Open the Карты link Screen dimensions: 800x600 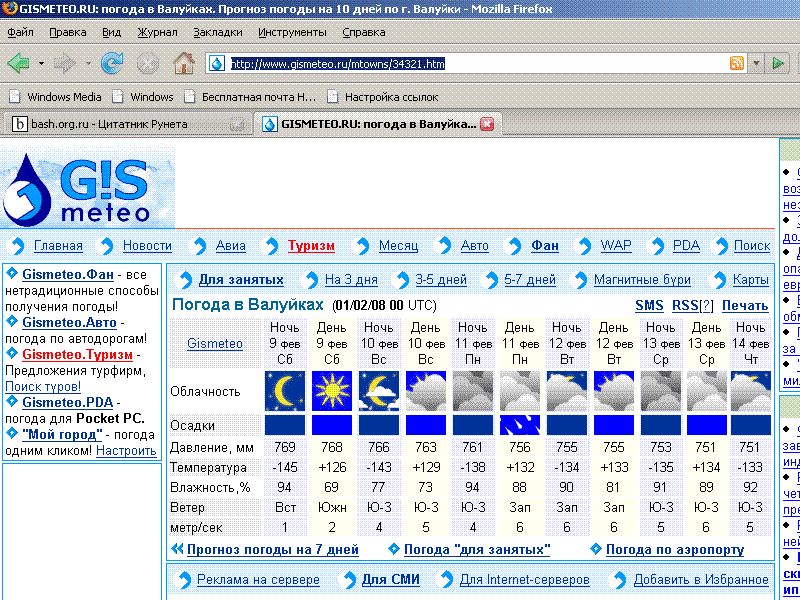[751, 280]
